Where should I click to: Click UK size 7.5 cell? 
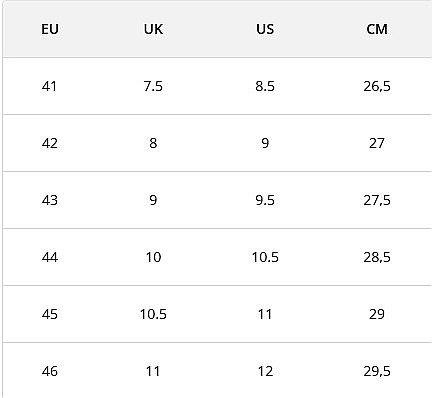coord(153,86)
